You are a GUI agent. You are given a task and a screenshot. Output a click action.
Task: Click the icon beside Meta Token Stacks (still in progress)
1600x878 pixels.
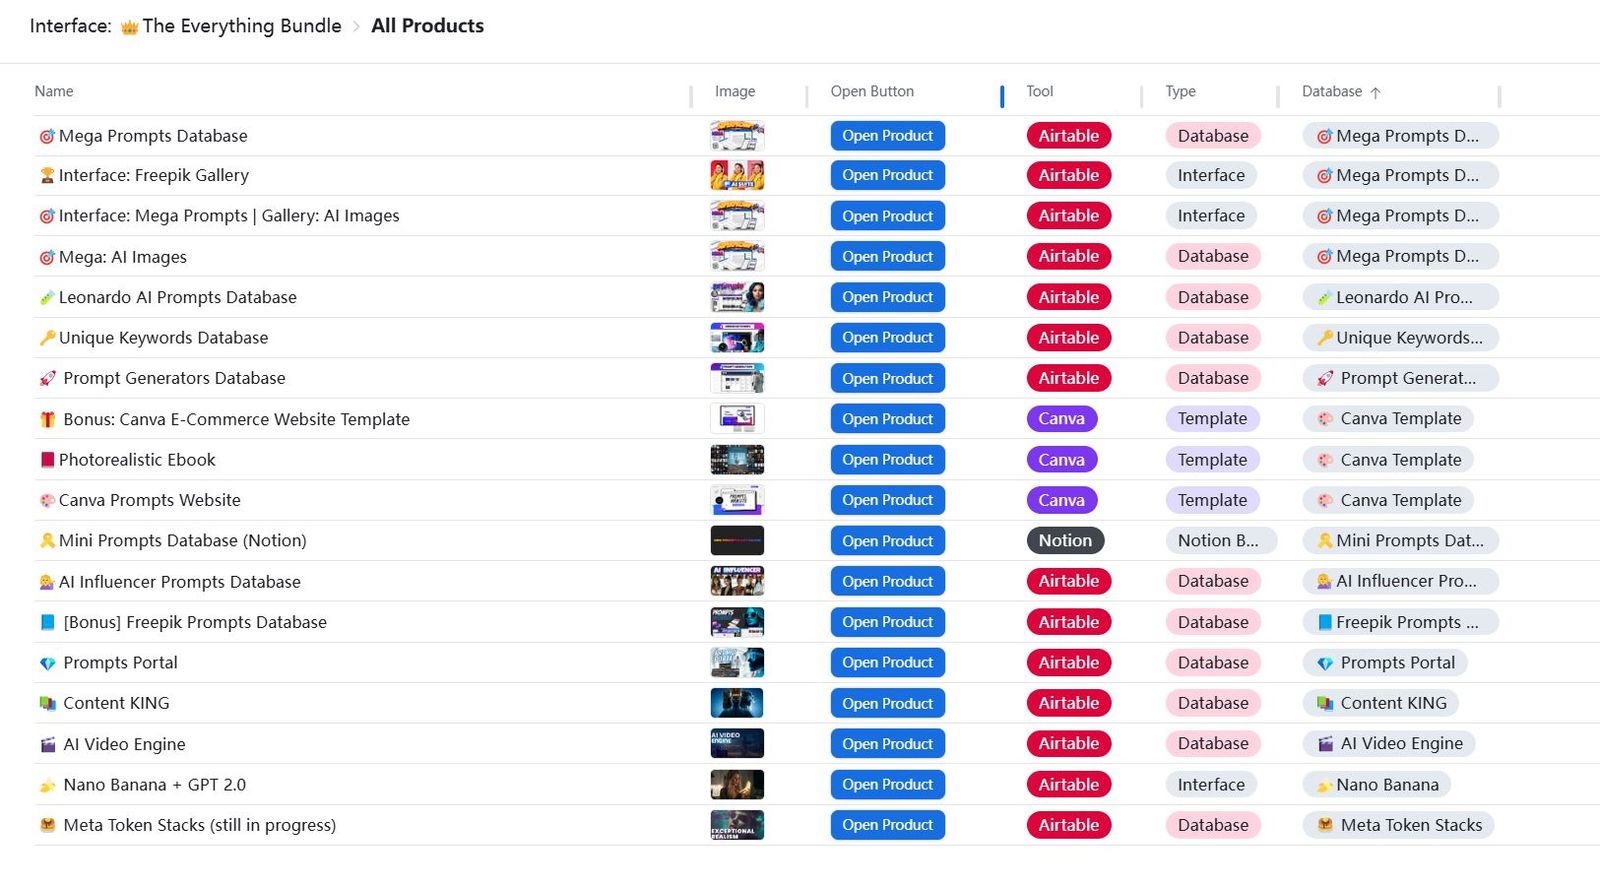pyautogui.click(x=47, y=825)
